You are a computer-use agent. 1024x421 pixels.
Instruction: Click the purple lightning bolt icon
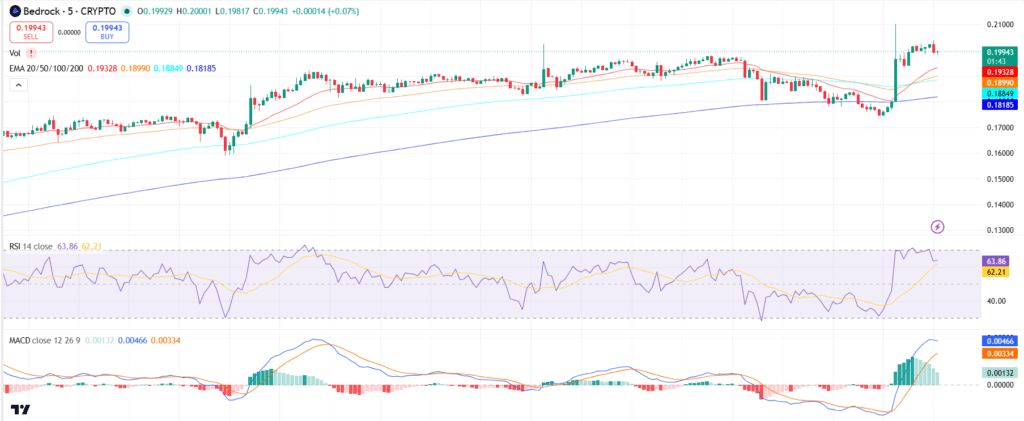click(x=938, y=227)
